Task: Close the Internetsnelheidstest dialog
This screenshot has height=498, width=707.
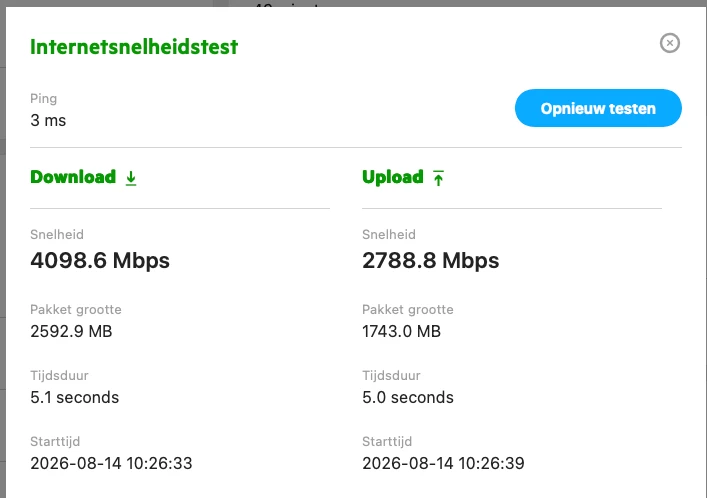Action: (x=670, y=43)
